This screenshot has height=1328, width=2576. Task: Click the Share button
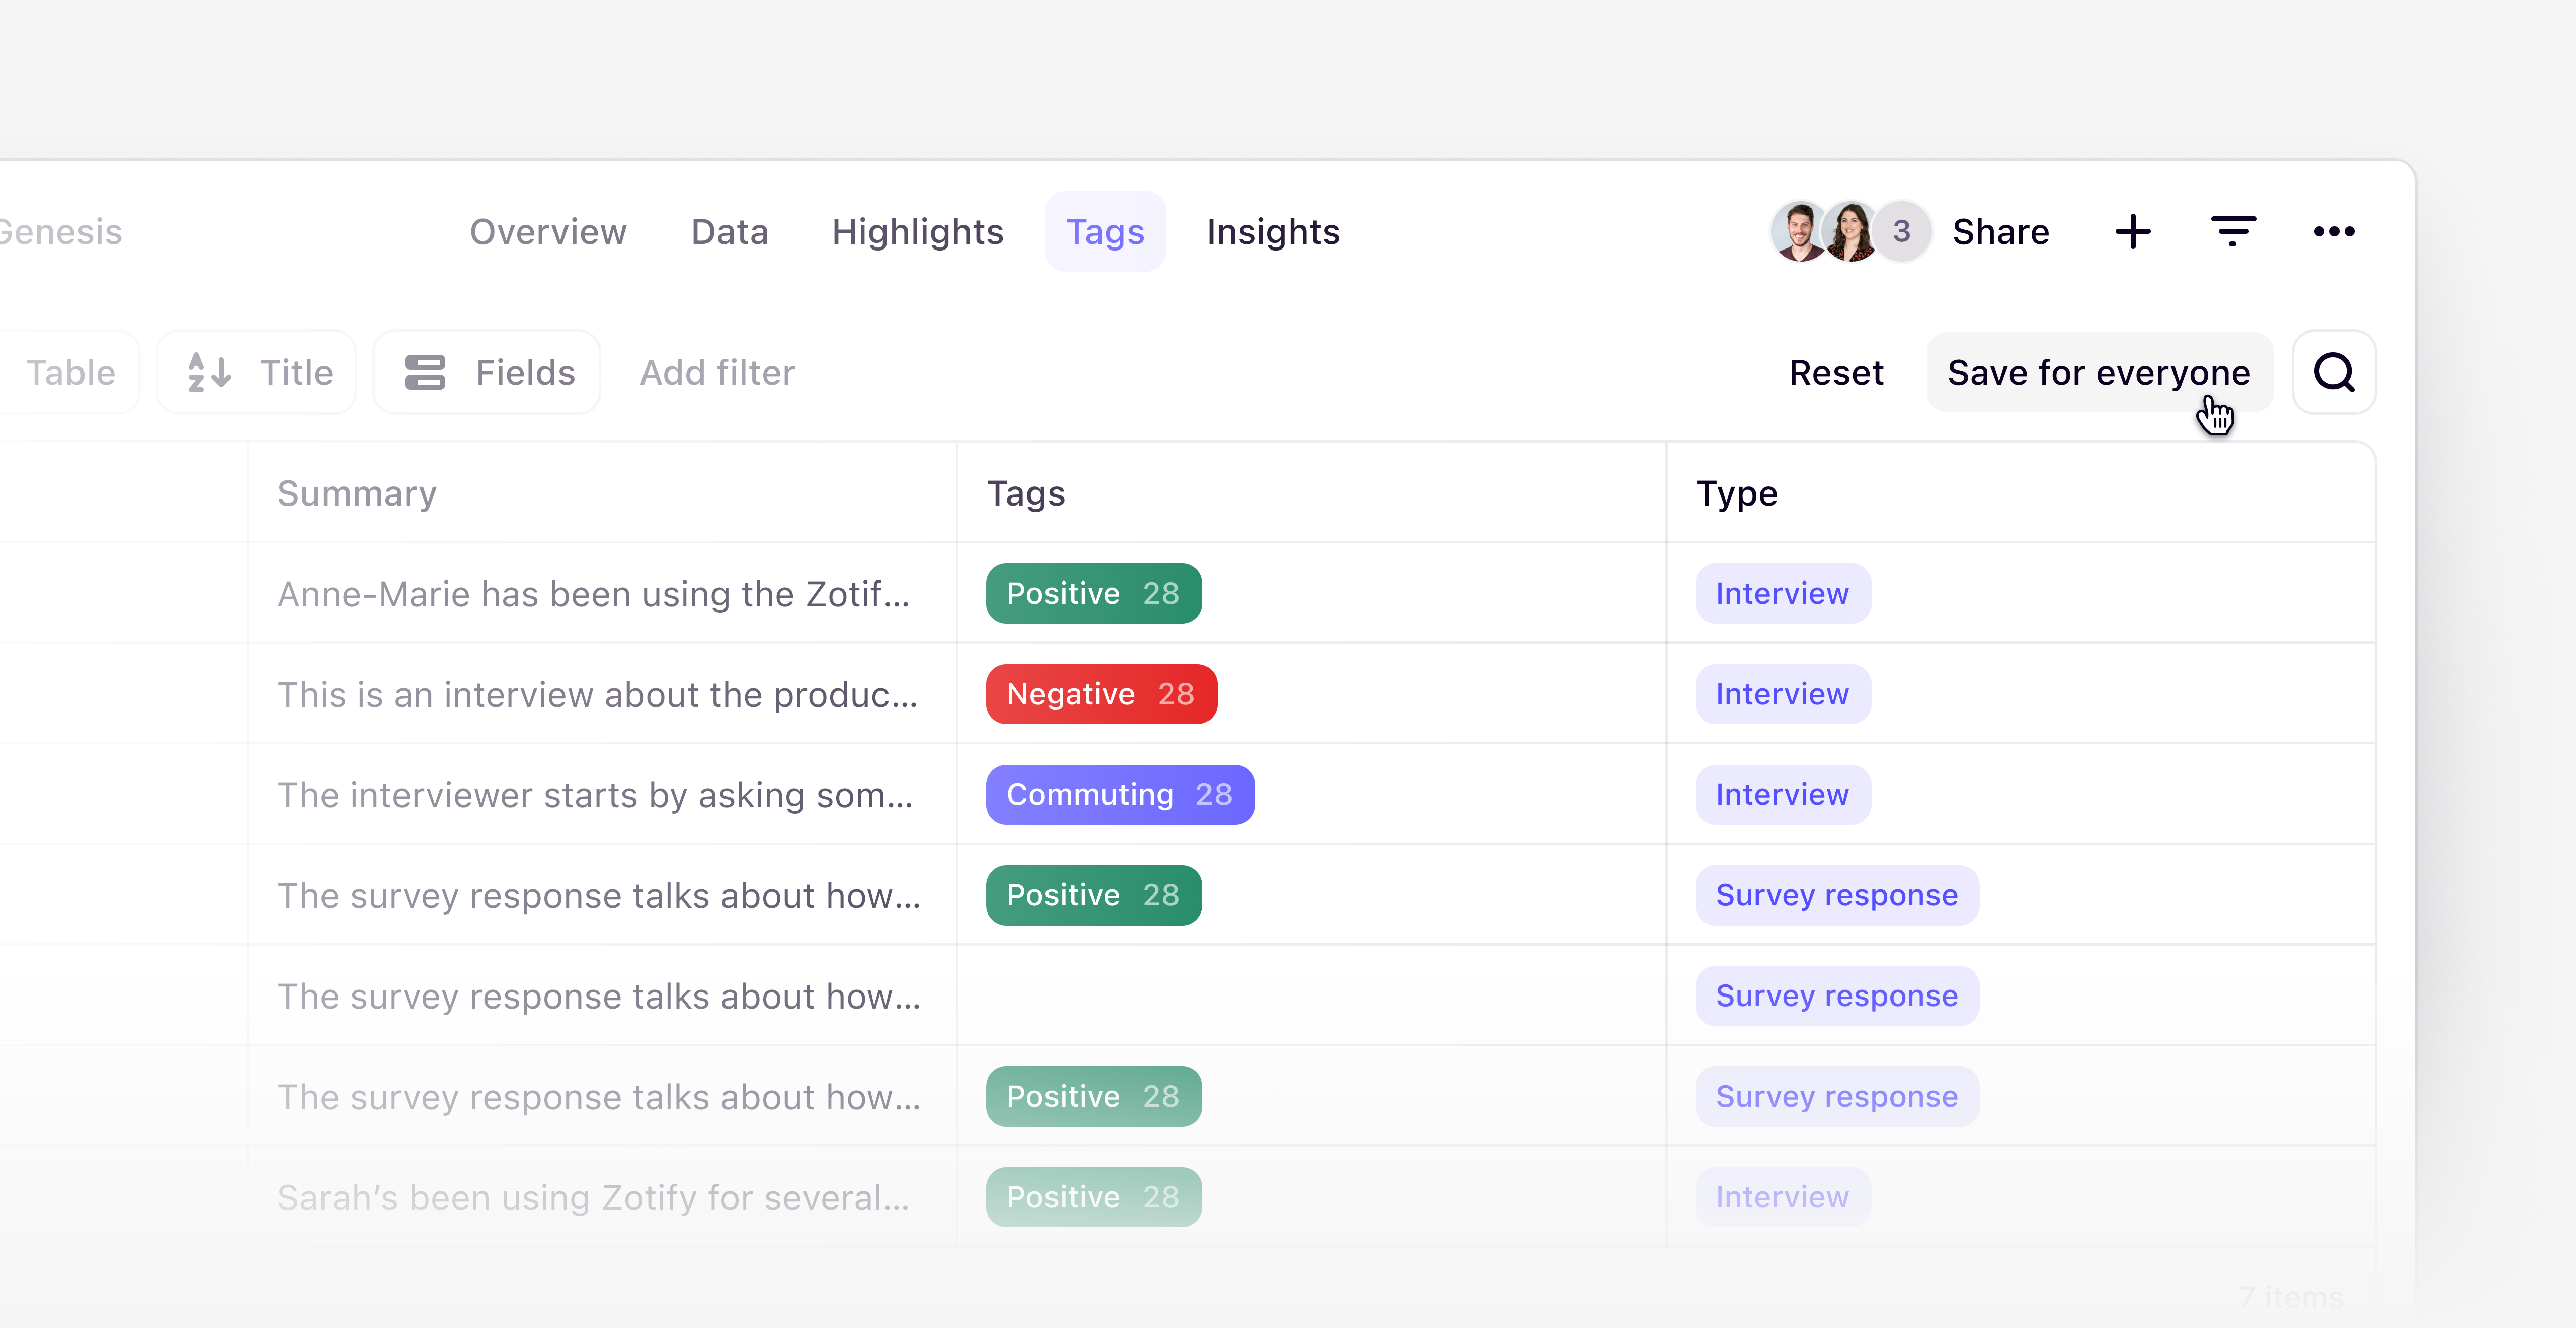(x=2000, y=231)
